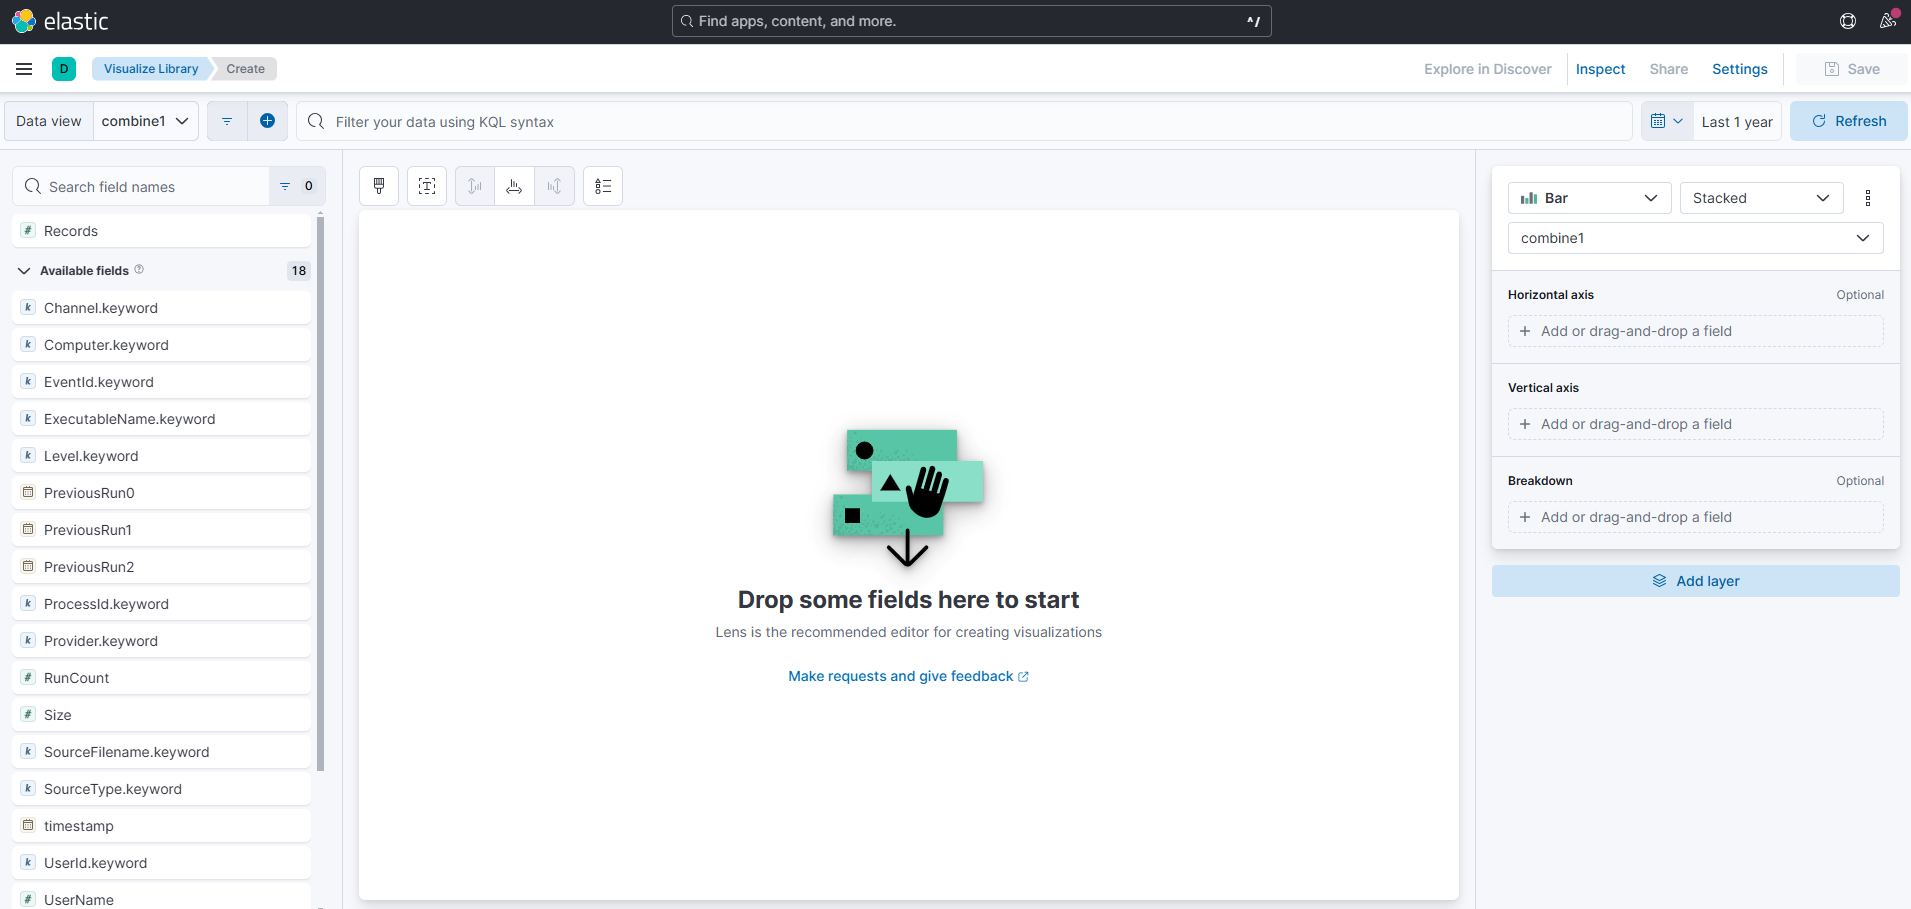This screenshot has height=909, width=1911.
Task: Open the labels text settings icon
Action: (427, 186)
